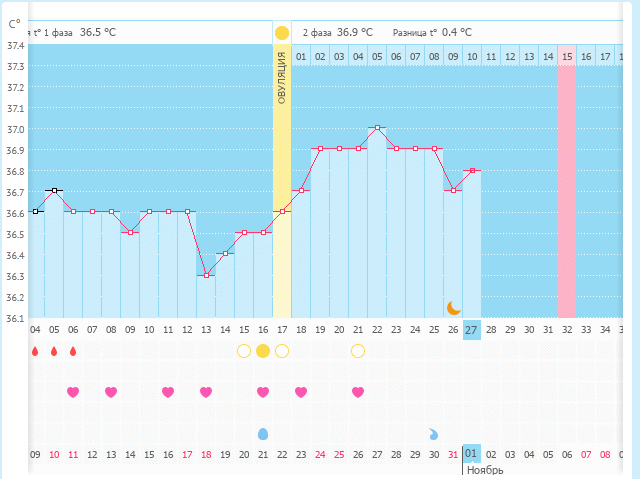Click the pink highlighted phase-2 day 15 column
This screenshot has width=640, height=479.
pyautogui.click(x=567, y=180)
